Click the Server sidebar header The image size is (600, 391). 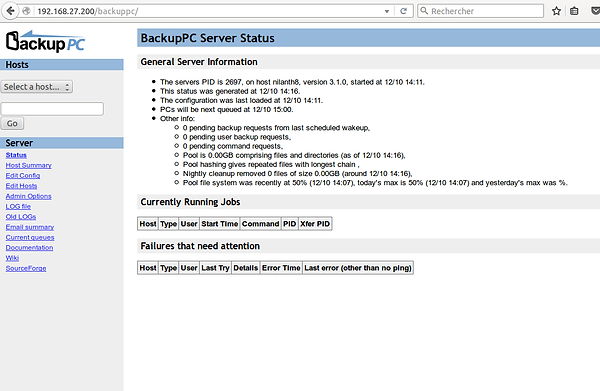coord(62,143)
